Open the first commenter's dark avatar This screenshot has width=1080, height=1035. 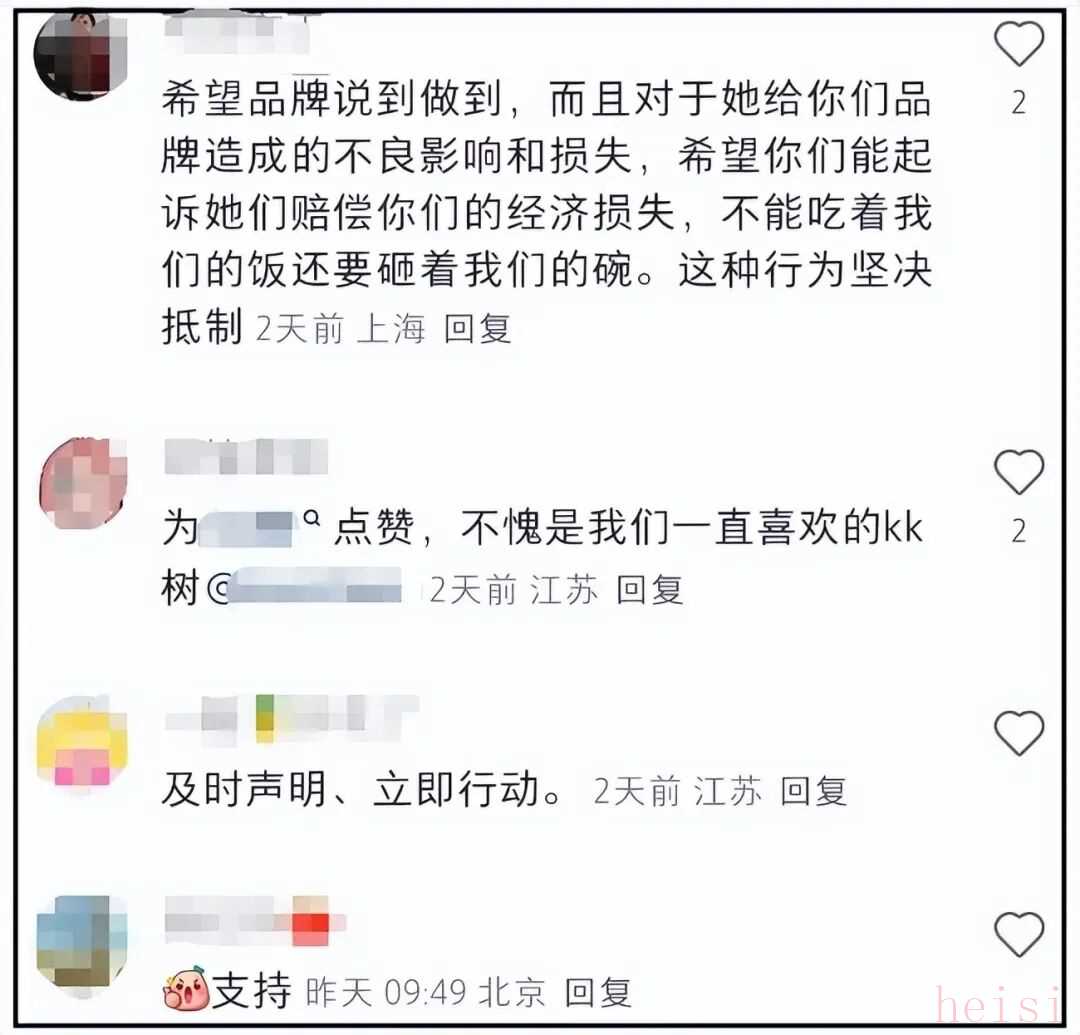click(x=81, y=54)
